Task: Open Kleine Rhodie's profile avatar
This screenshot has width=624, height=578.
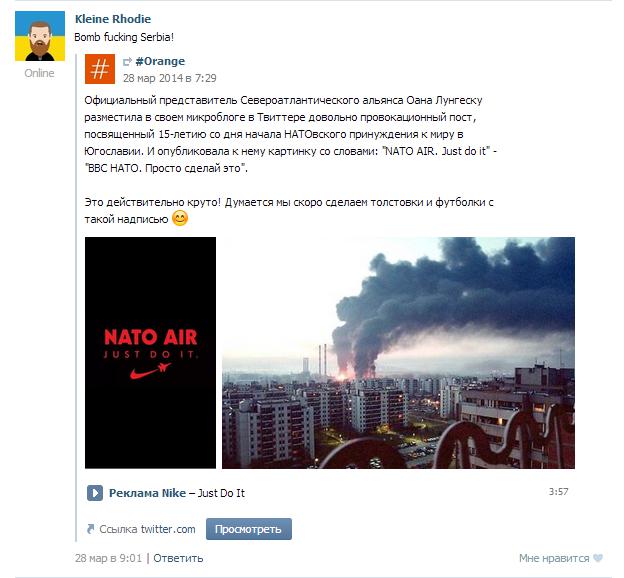Action: pyautogui.click(x=40, y=36)
